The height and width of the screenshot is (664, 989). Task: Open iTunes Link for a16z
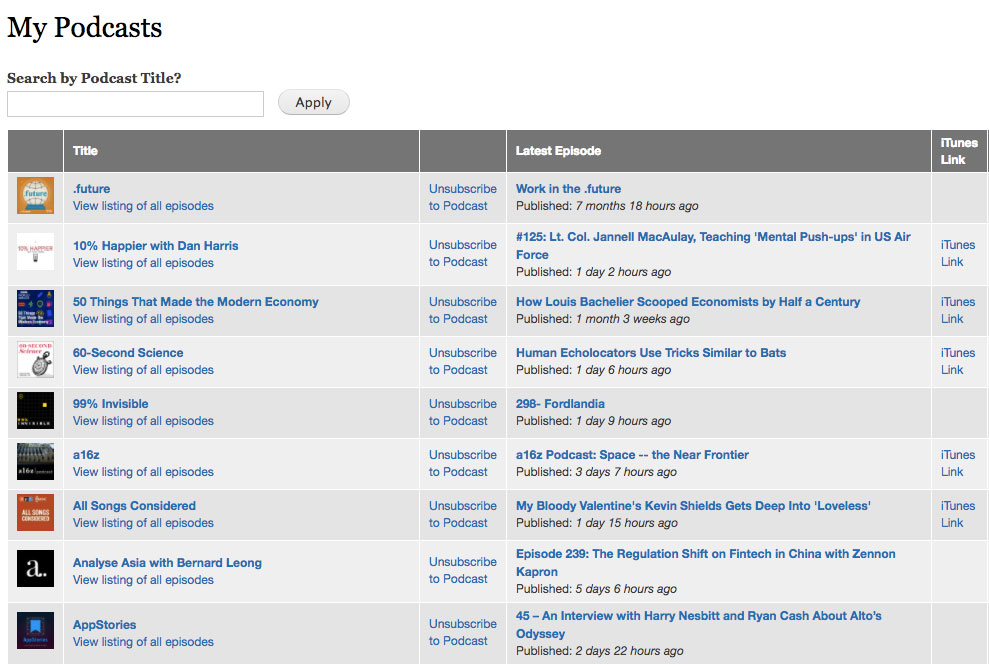coord(957,463)
